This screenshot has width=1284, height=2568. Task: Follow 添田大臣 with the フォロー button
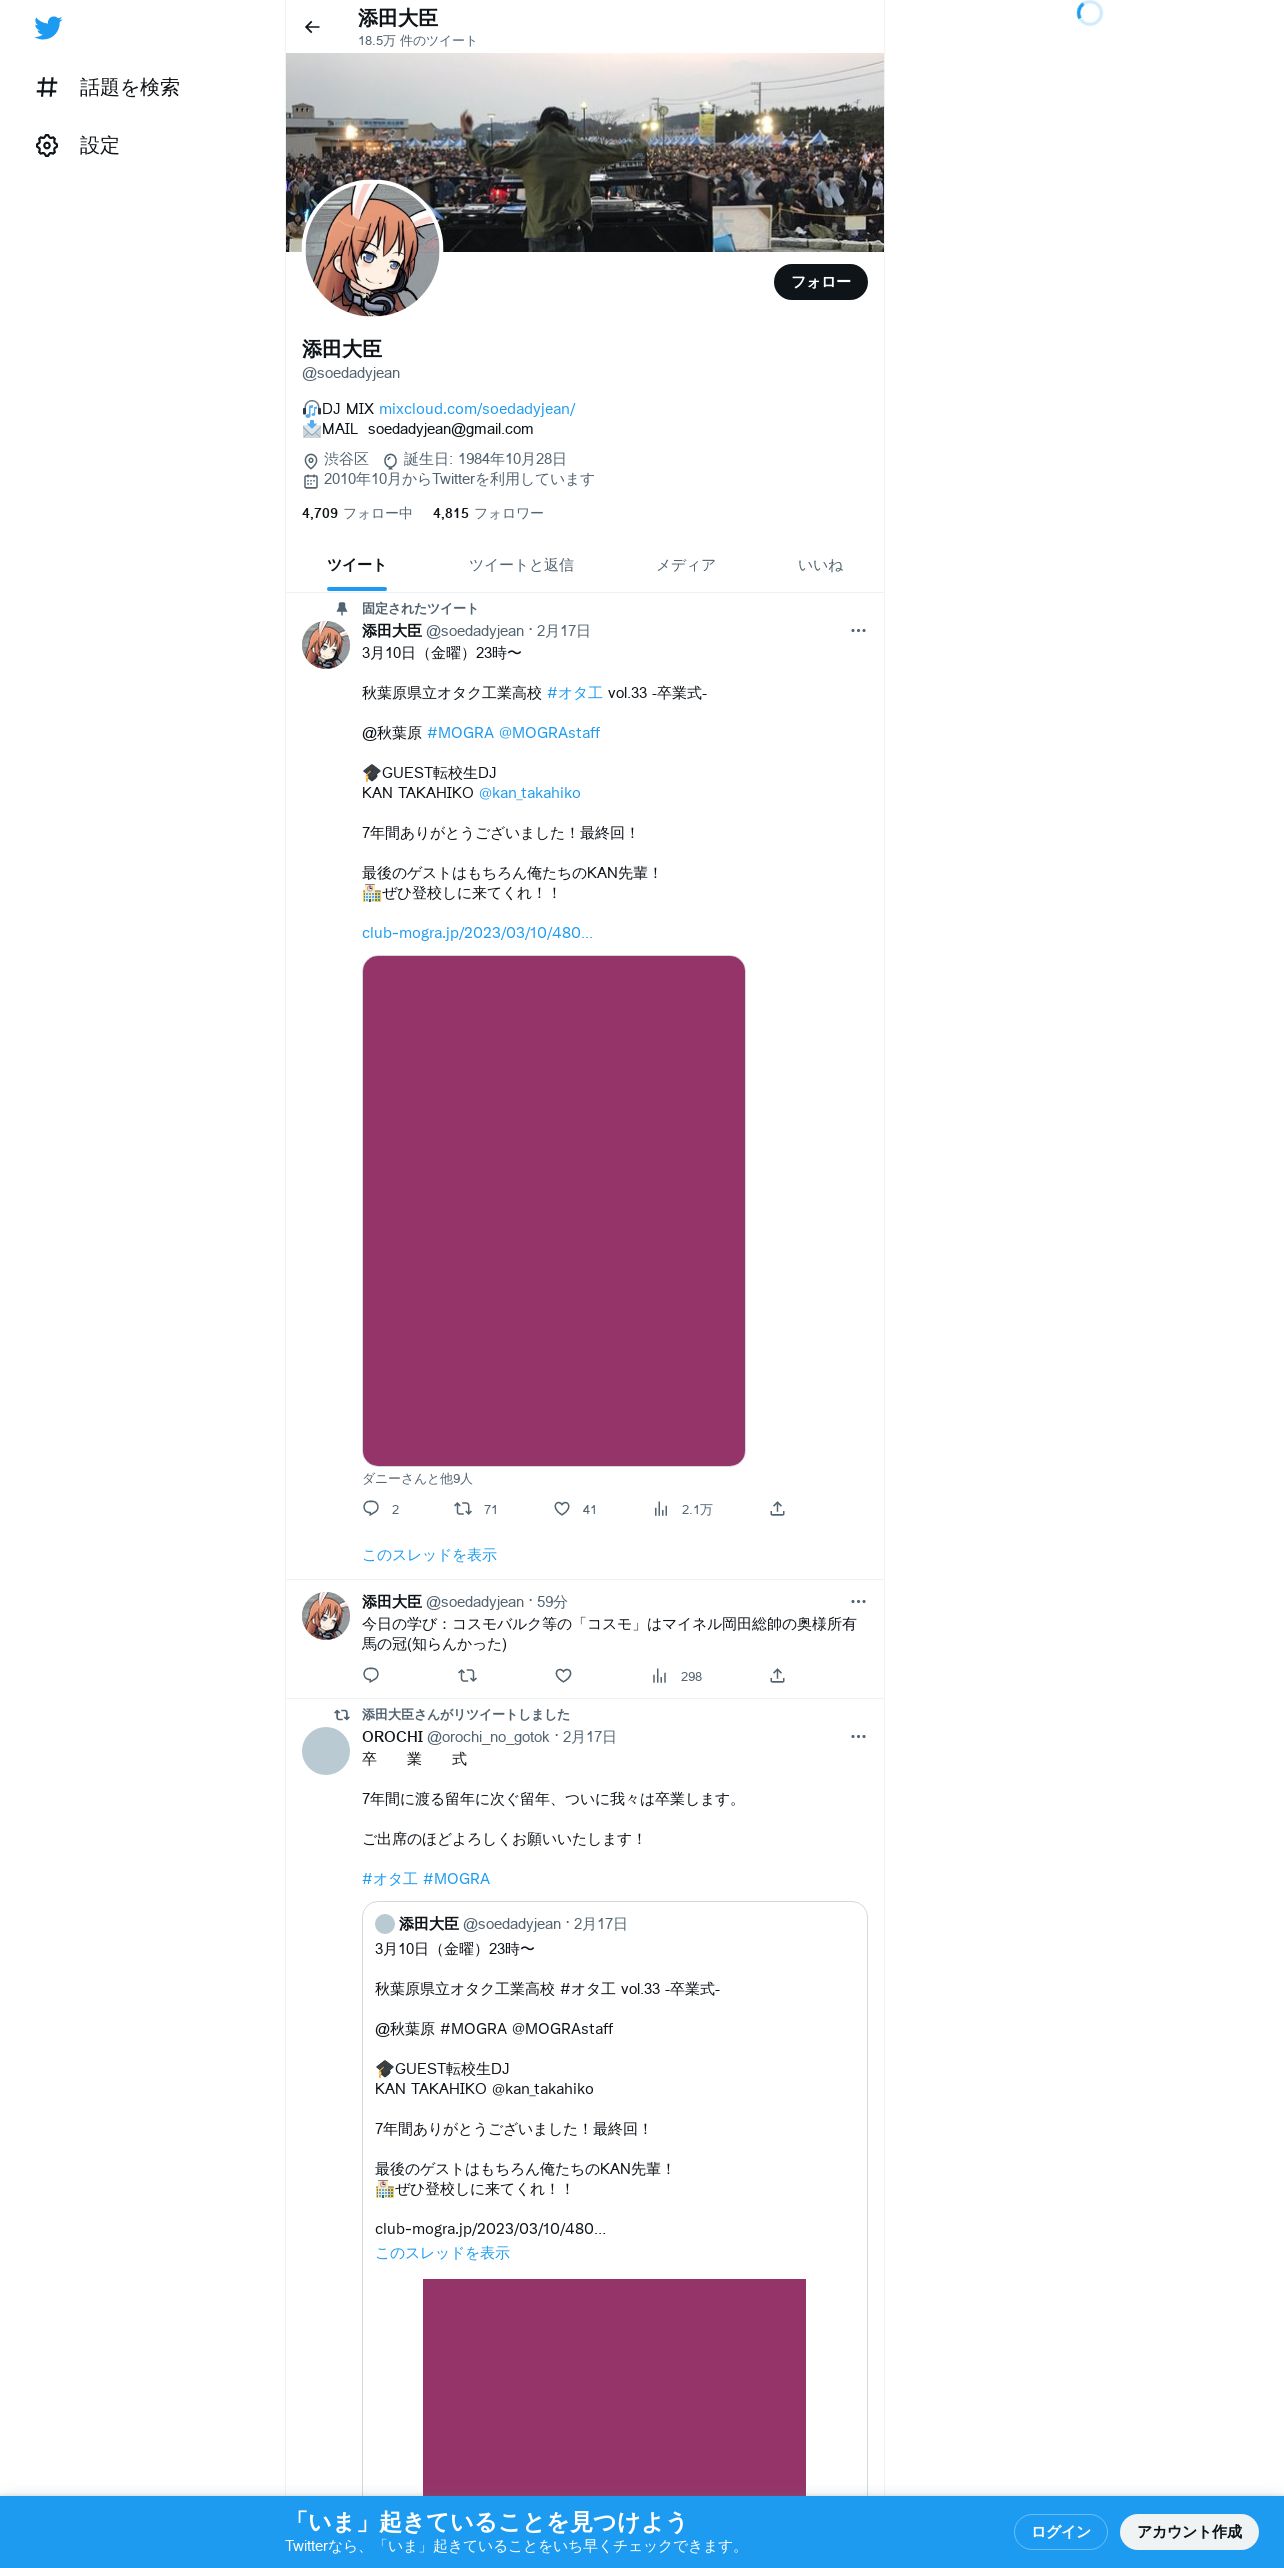pyautogui.click(x=821, y=282)
